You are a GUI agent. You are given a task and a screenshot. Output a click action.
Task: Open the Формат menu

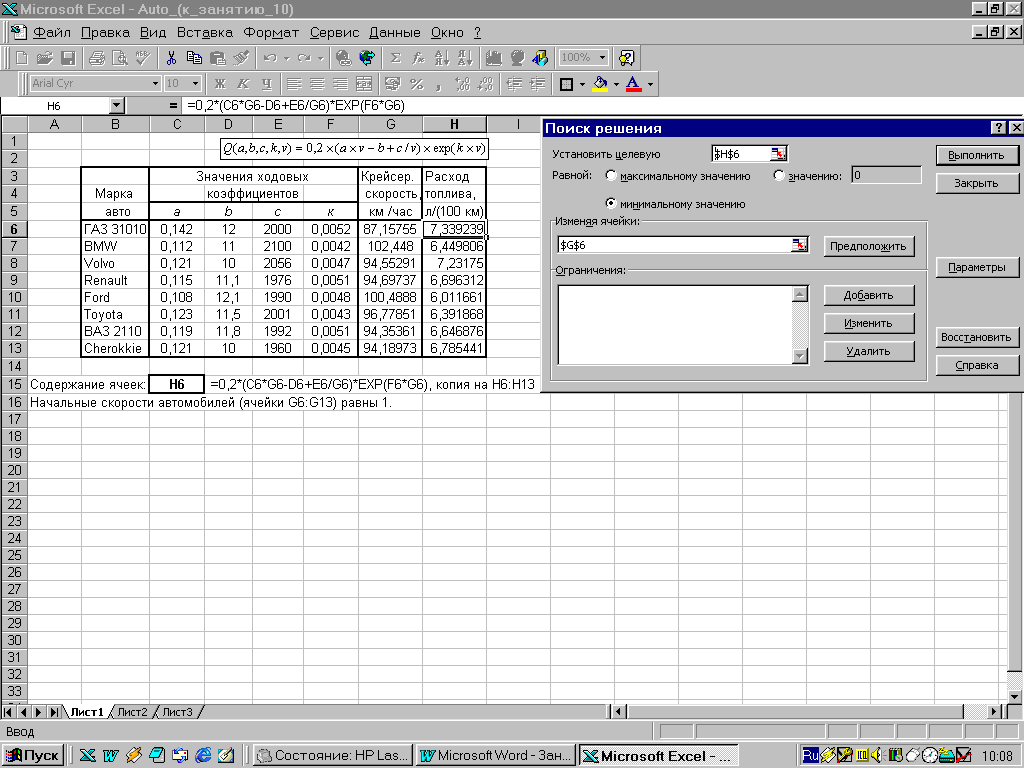271,33
